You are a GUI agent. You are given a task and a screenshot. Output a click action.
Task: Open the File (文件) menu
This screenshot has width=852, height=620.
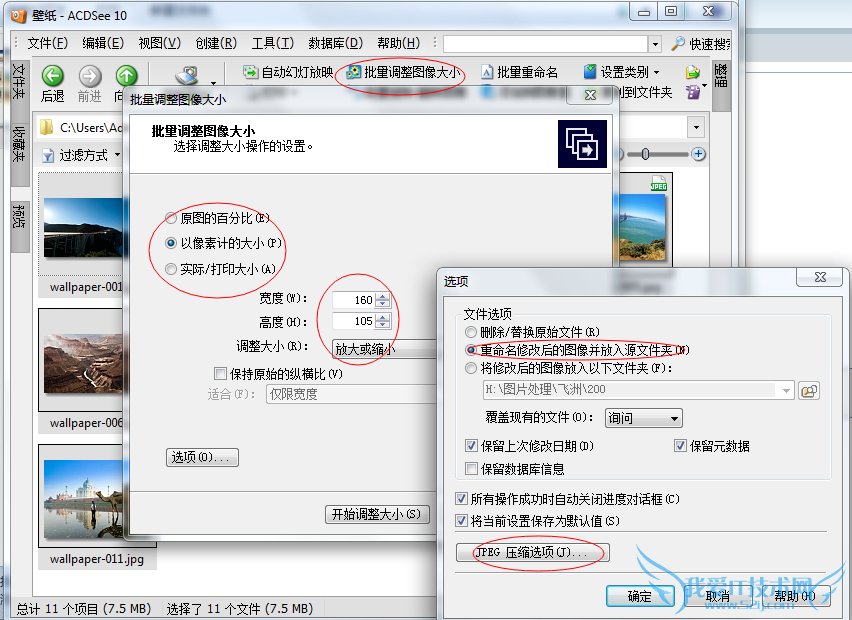[47, 43]
